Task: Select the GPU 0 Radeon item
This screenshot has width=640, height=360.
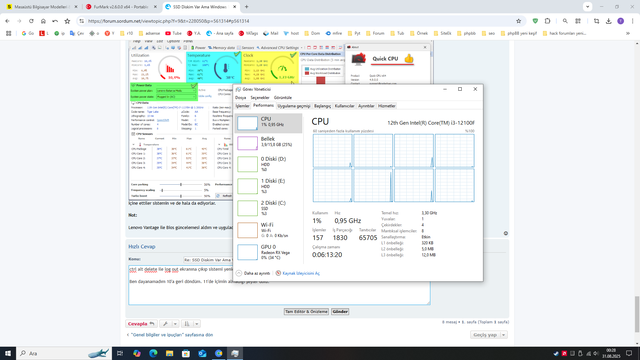Action: point(269,252)
